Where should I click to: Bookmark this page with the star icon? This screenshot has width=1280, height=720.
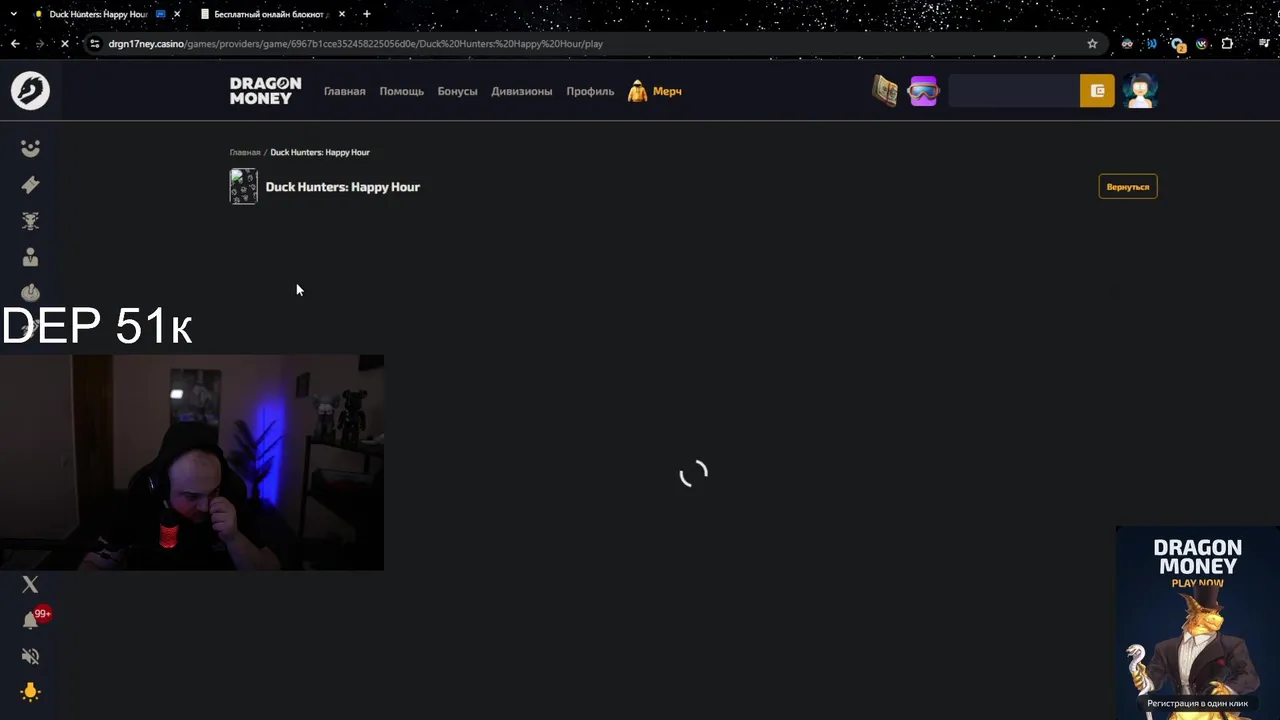point(1092,43)
